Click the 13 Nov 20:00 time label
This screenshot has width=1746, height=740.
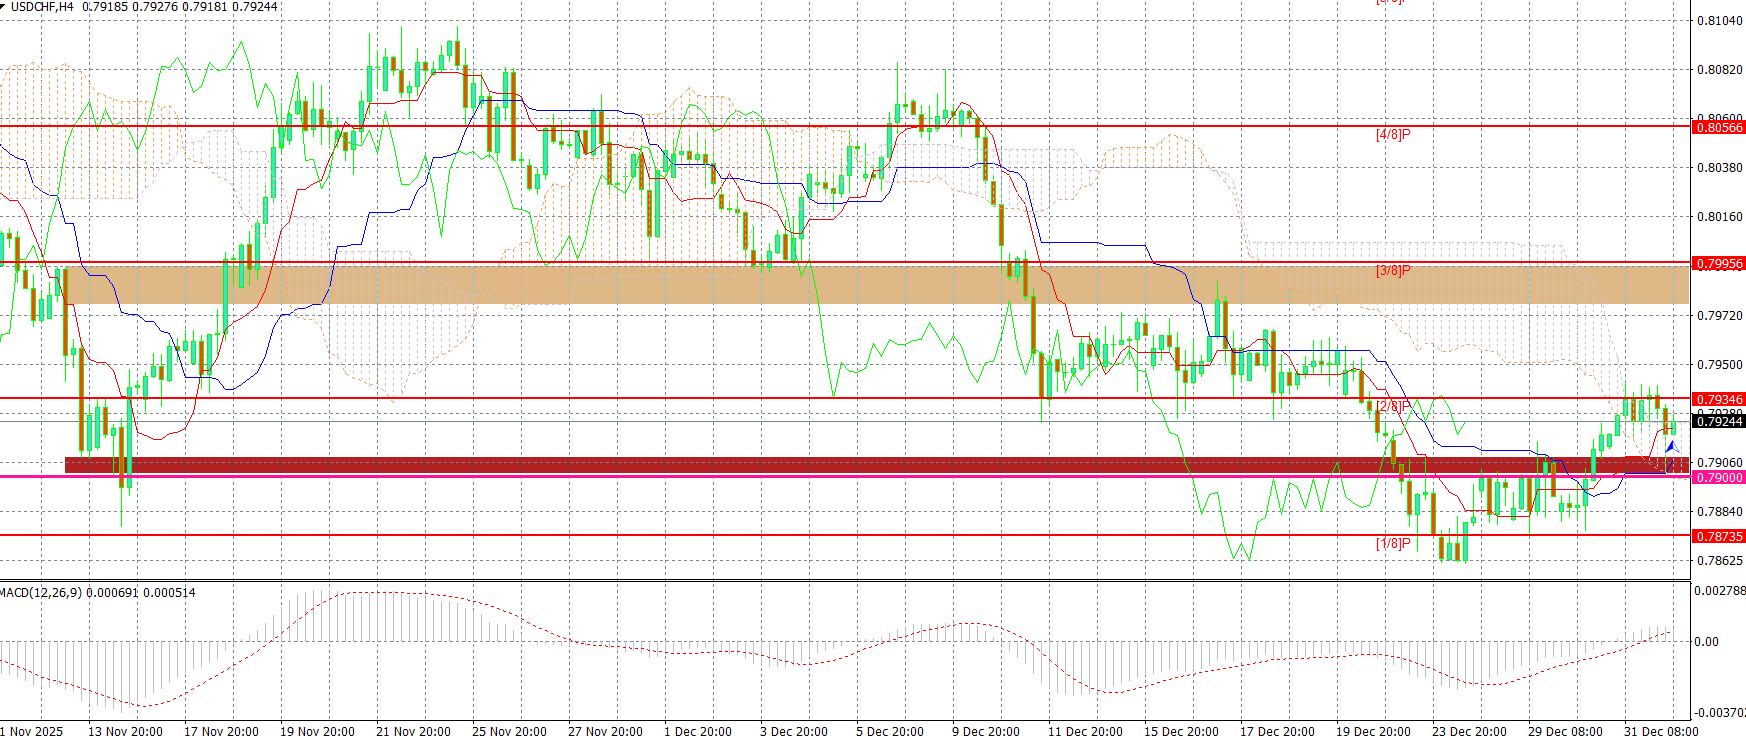125,731
